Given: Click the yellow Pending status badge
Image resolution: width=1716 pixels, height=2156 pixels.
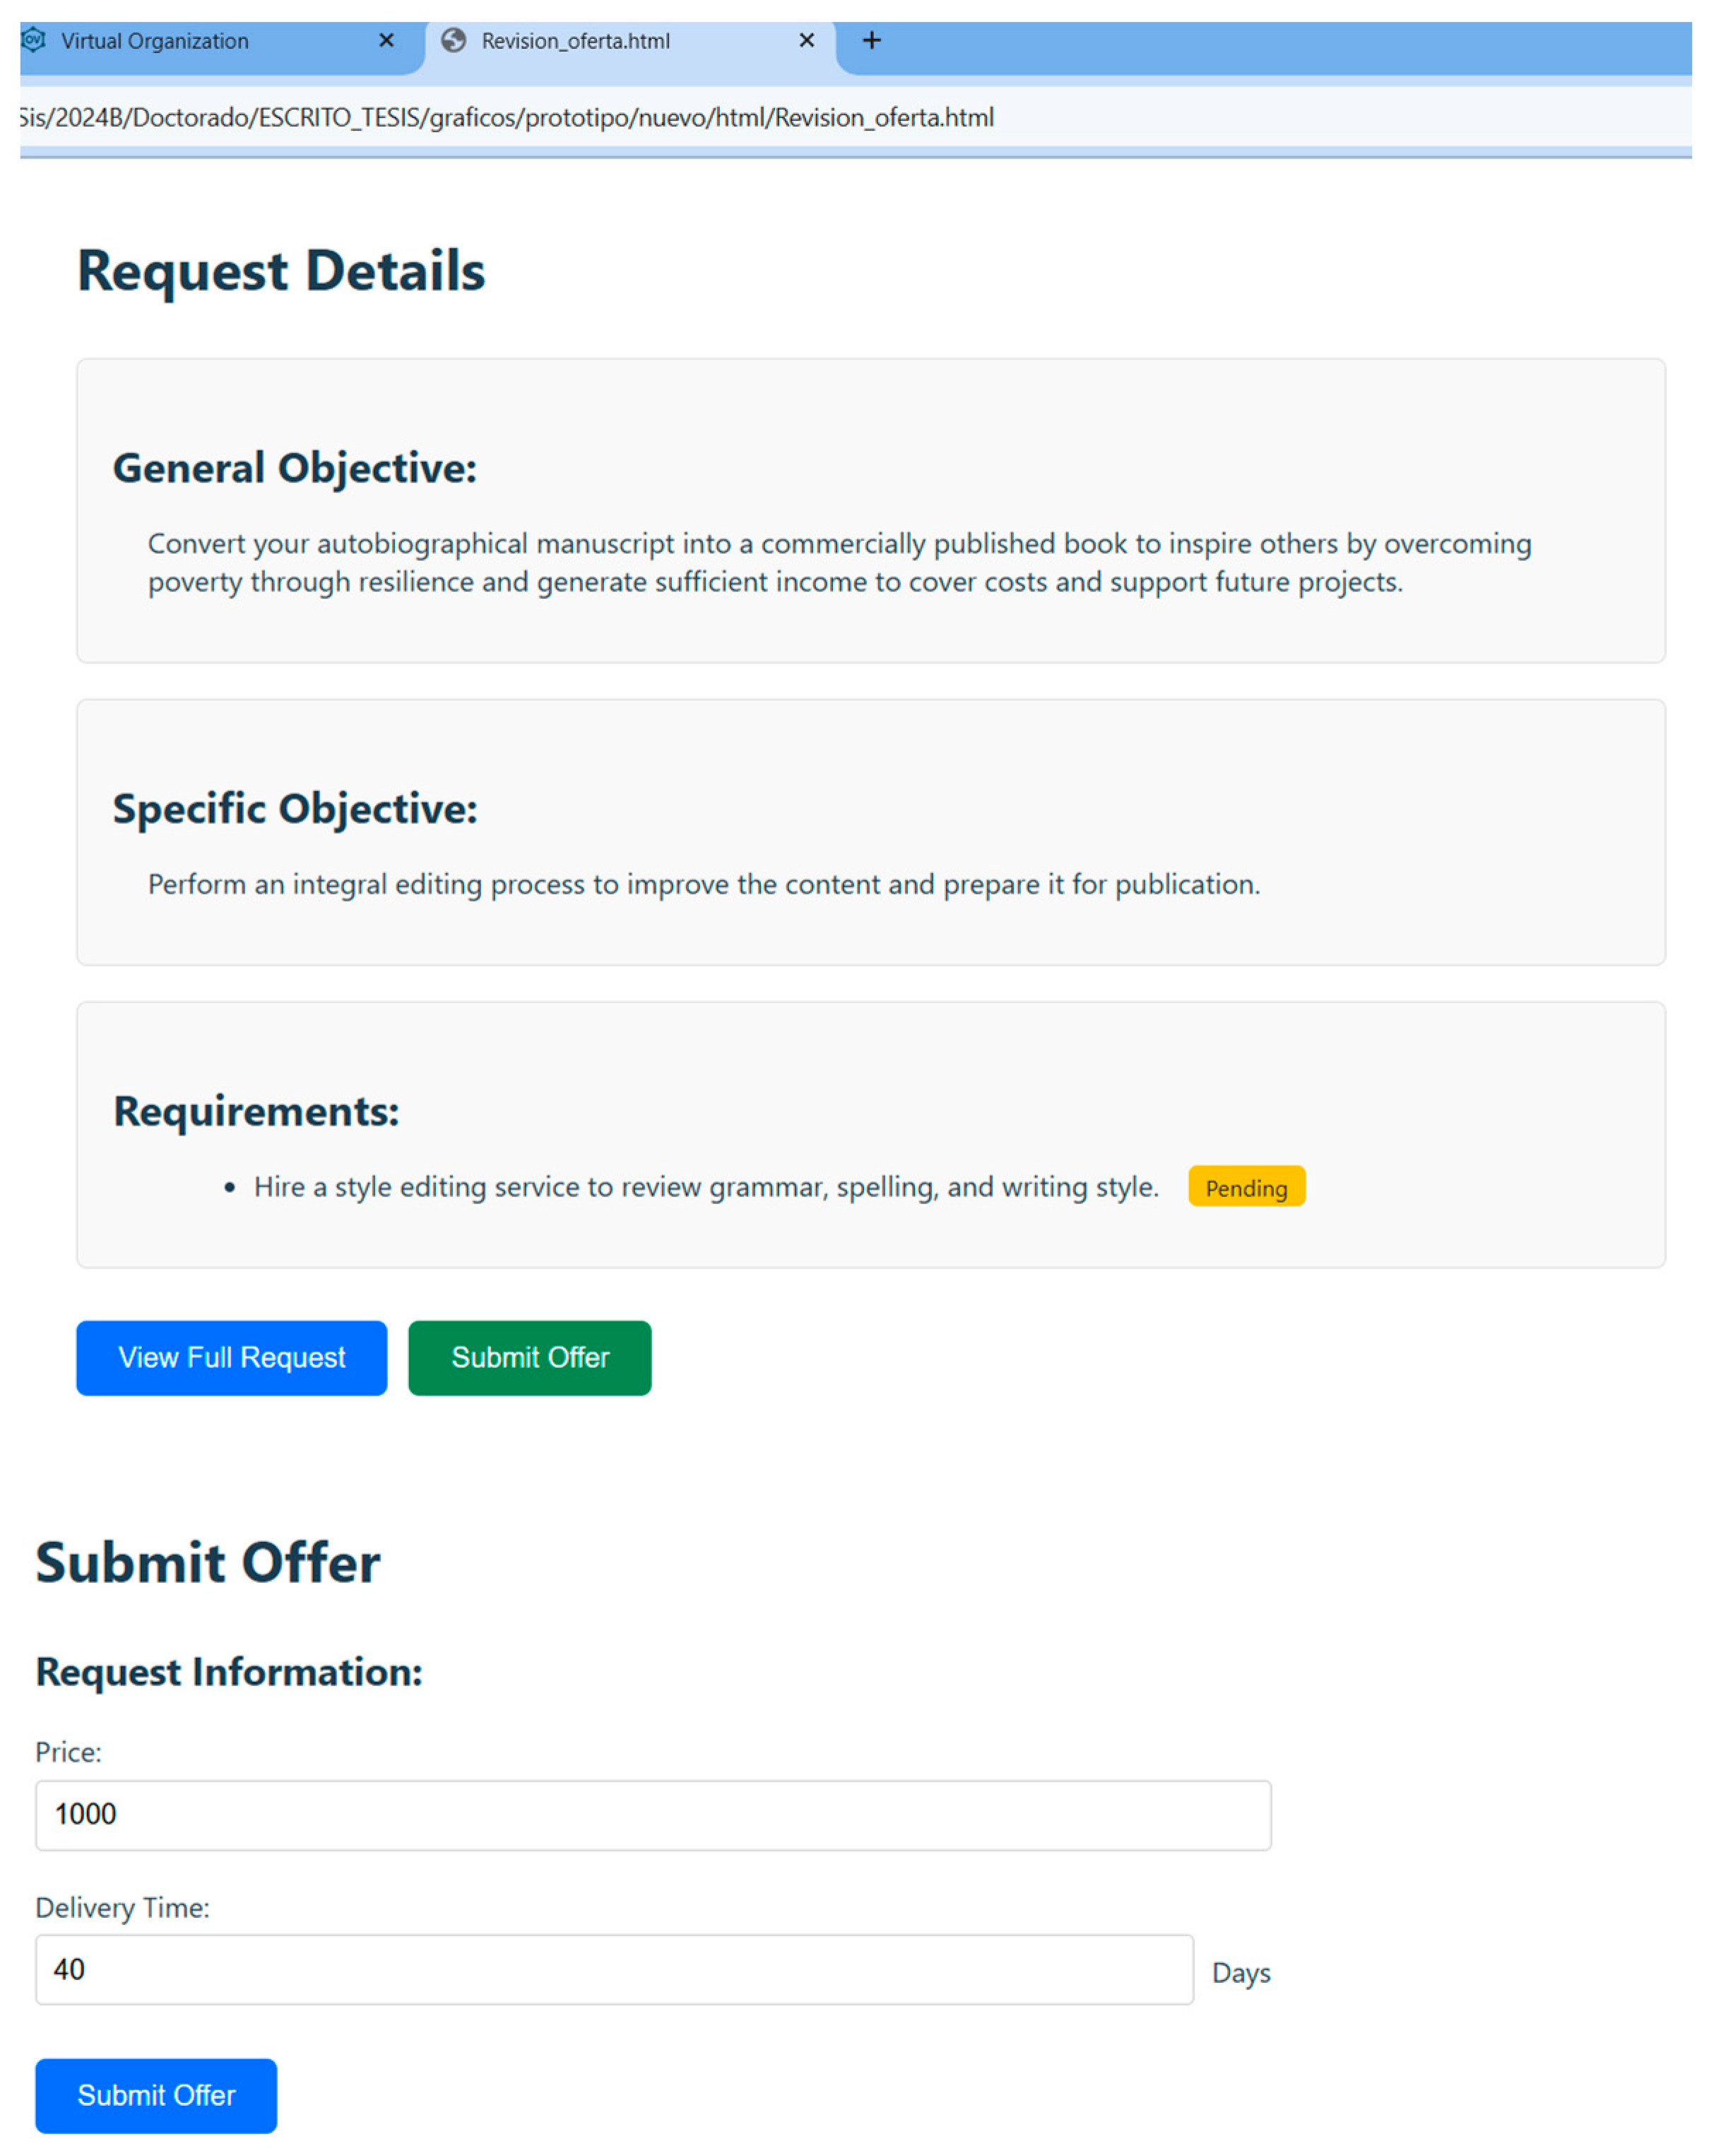Looking at the screenshot, I should click(1245, 1187).
